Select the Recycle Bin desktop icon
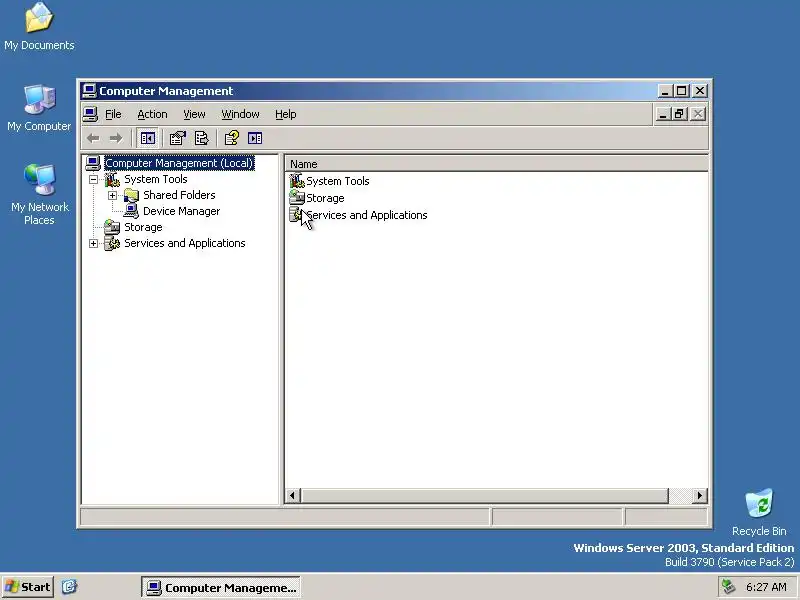The height and width of the screenshot is (600, 800). pos(759,512)
